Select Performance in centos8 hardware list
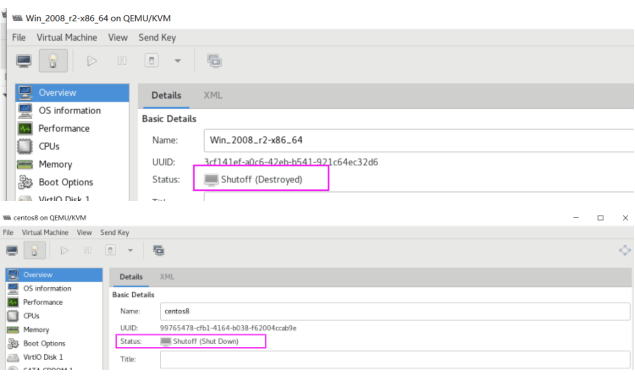Image resolution: width=635 pixels, height=376 pixels. tap(54, 302)
